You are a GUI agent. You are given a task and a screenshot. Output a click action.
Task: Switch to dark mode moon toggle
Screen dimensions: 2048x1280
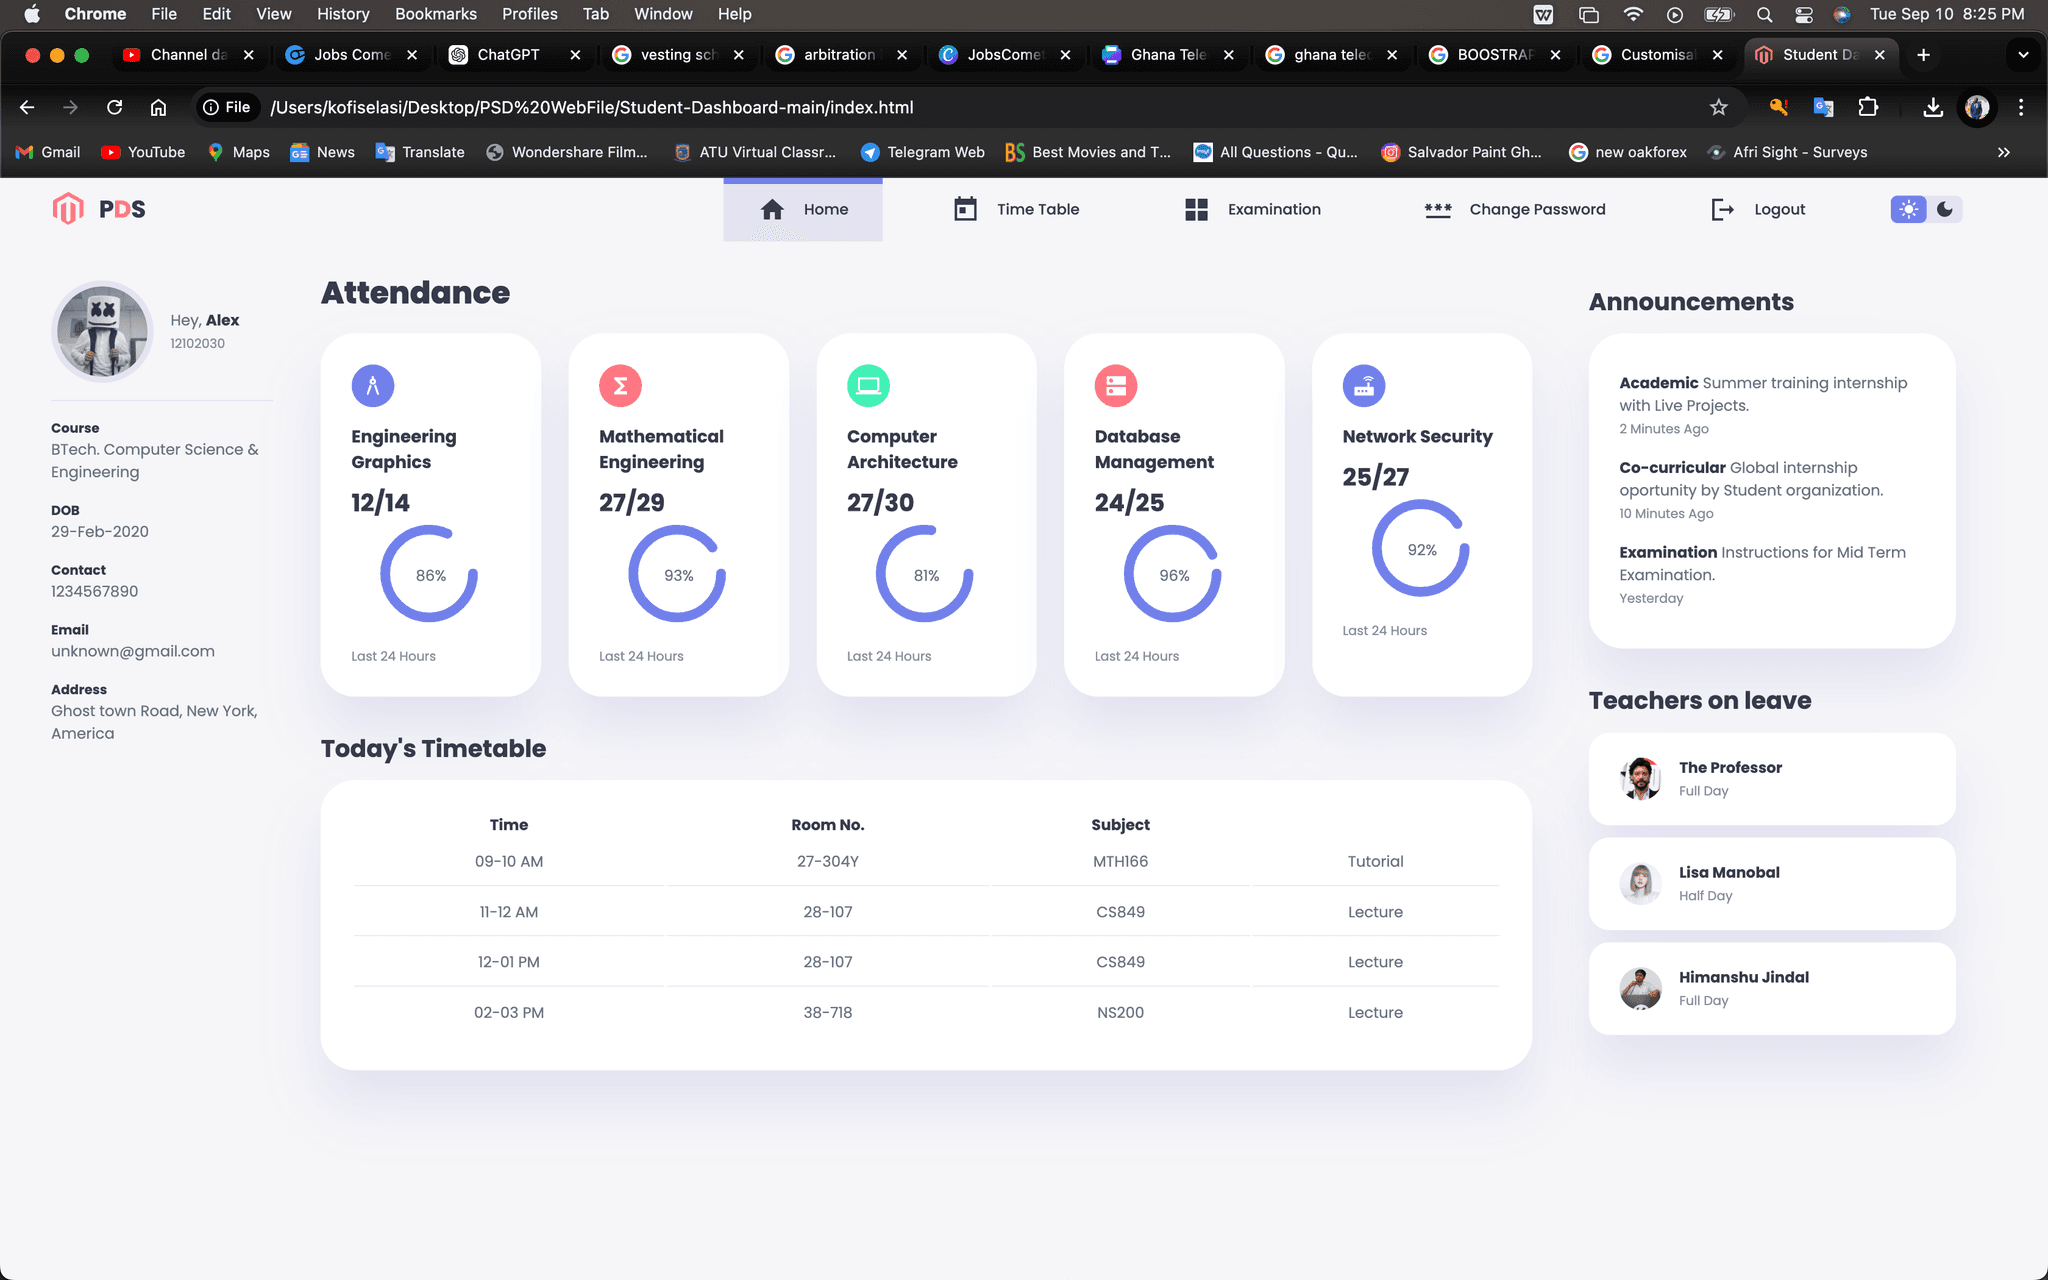pos(1944,209)
